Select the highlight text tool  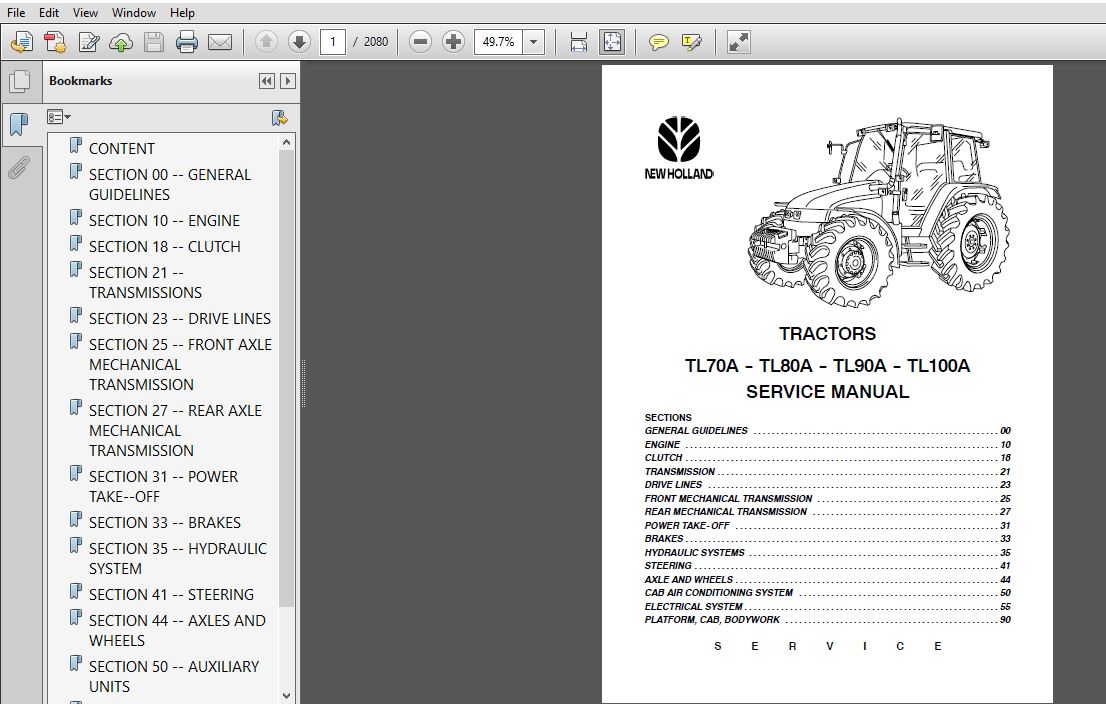[x=691, y=42]
